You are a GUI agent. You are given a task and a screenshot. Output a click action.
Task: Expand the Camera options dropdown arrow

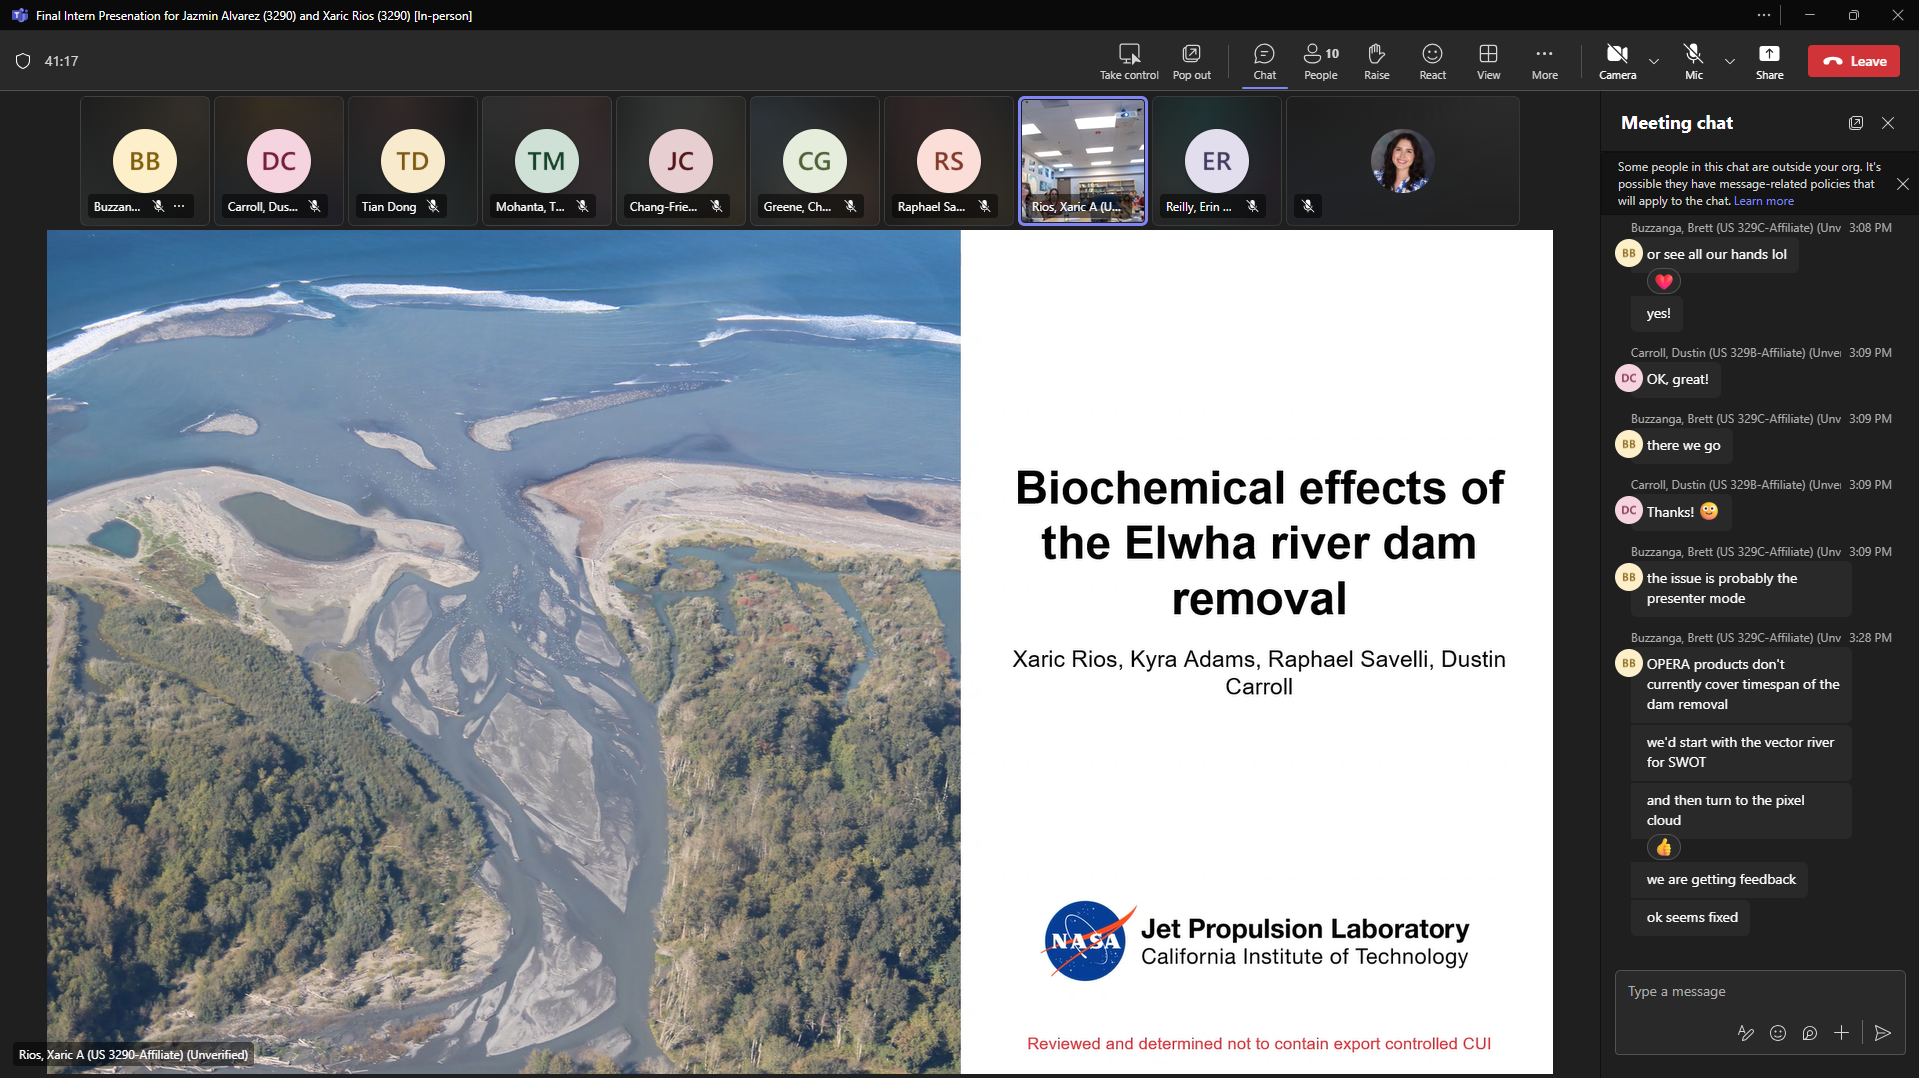click(1654, 61)
